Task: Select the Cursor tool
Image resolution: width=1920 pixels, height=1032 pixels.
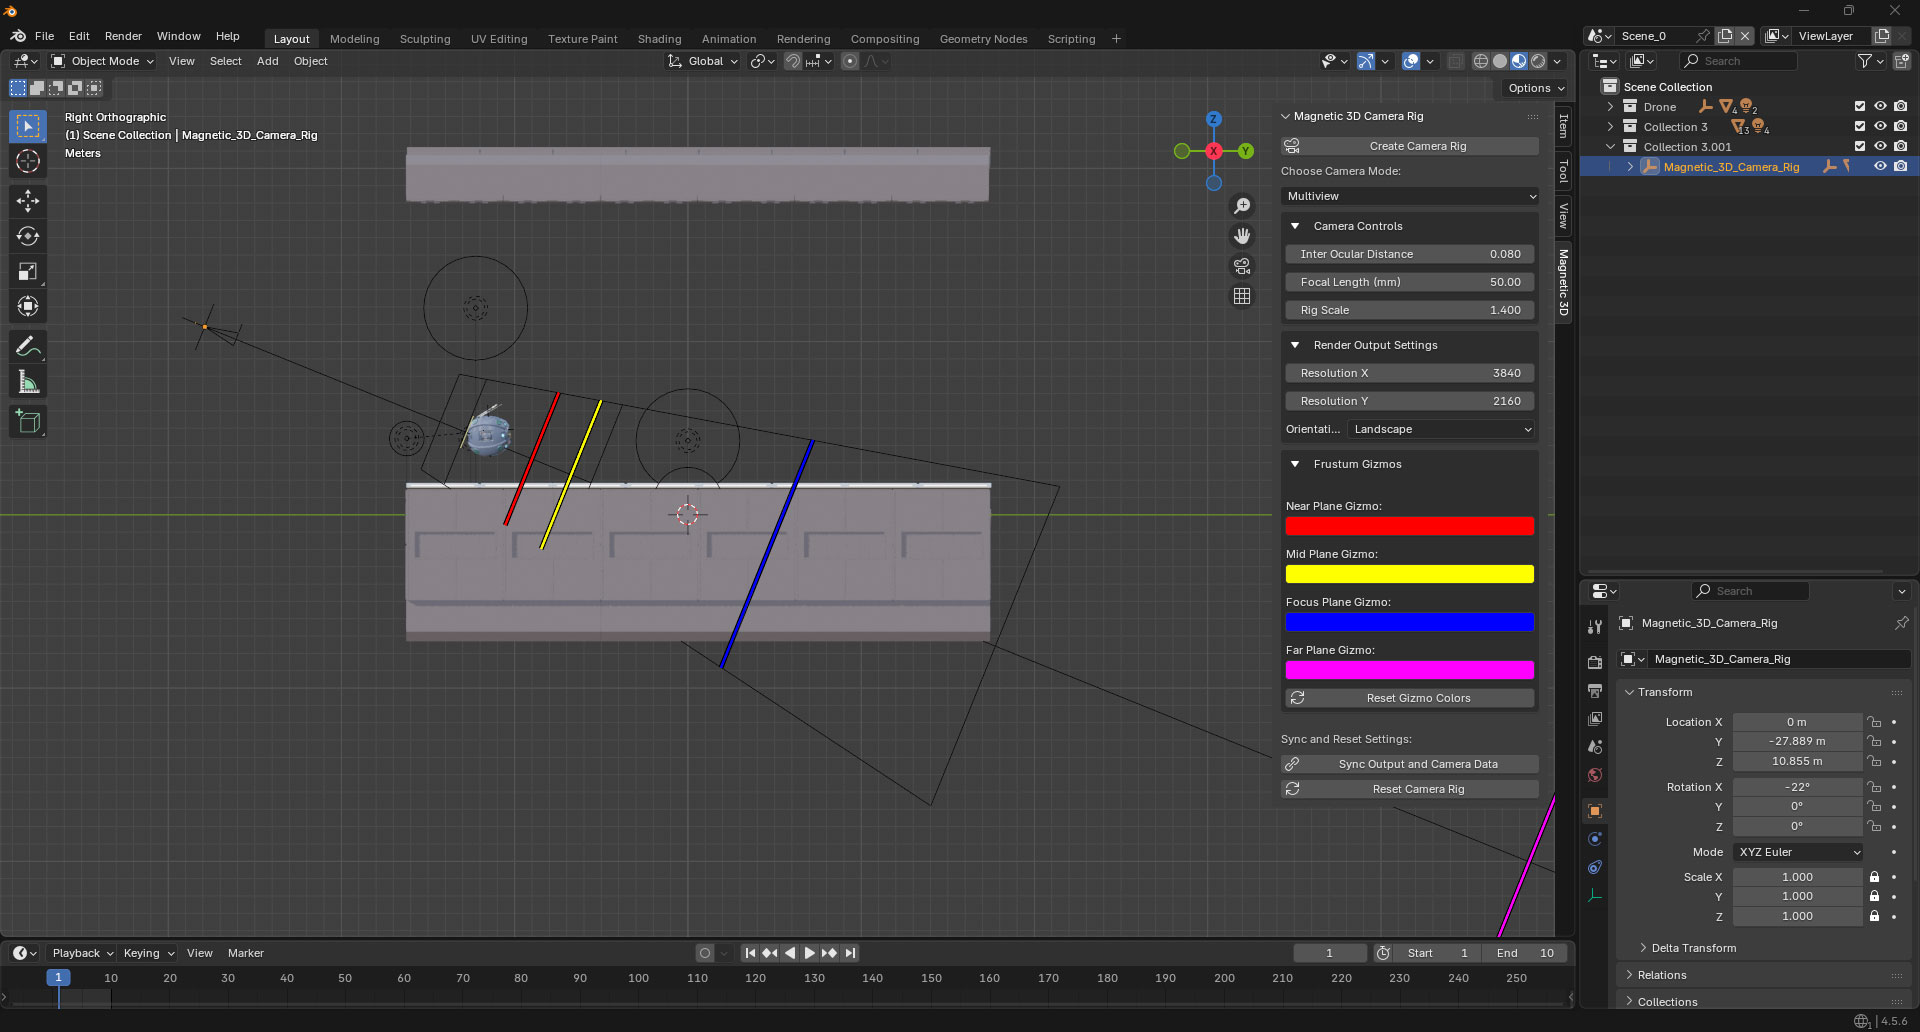Action: click(28, 161)
